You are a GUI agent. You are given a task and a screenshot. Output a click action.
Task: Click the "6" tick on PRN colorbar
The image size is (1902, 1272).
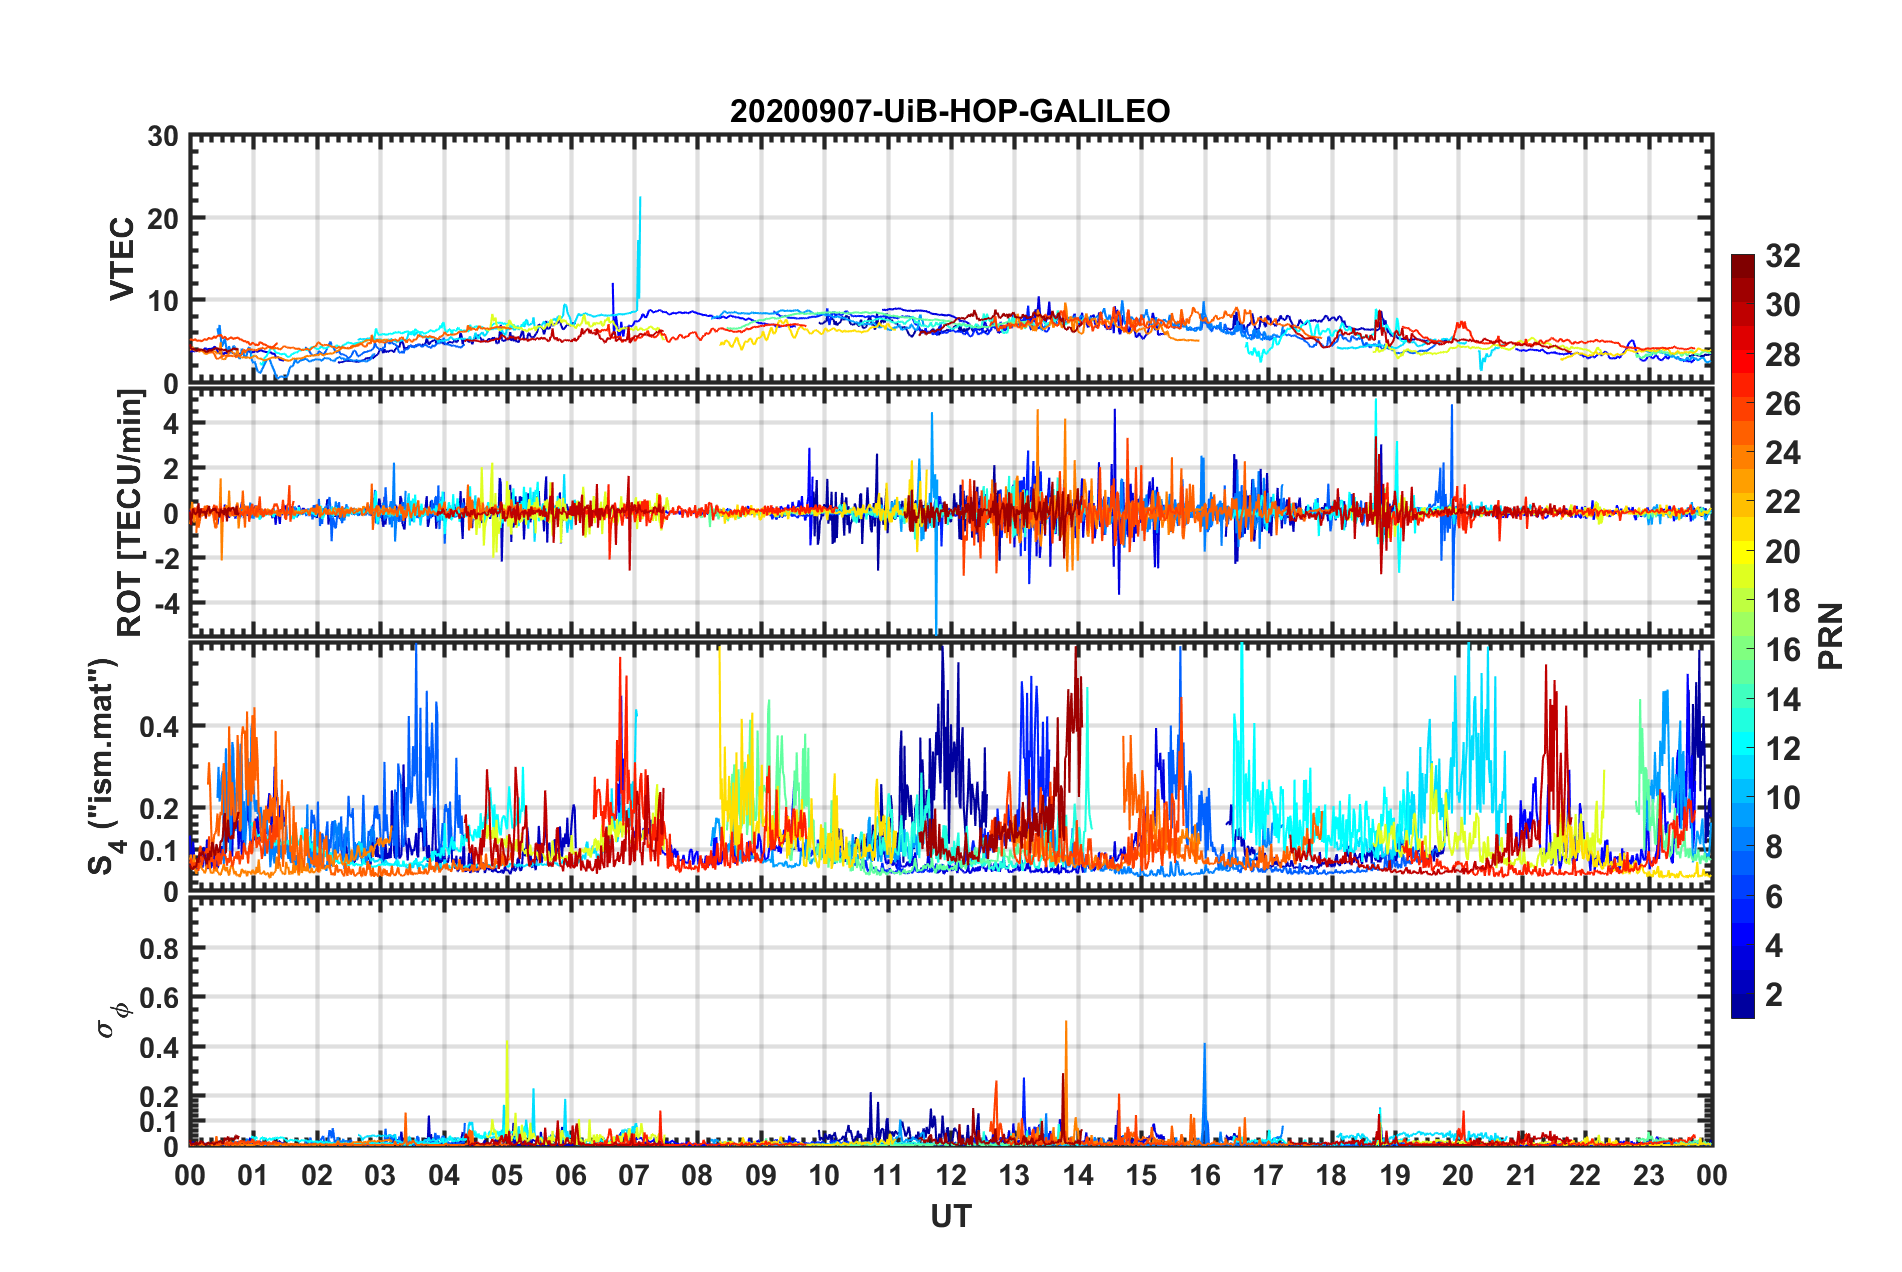click(x=1773, y=897)
